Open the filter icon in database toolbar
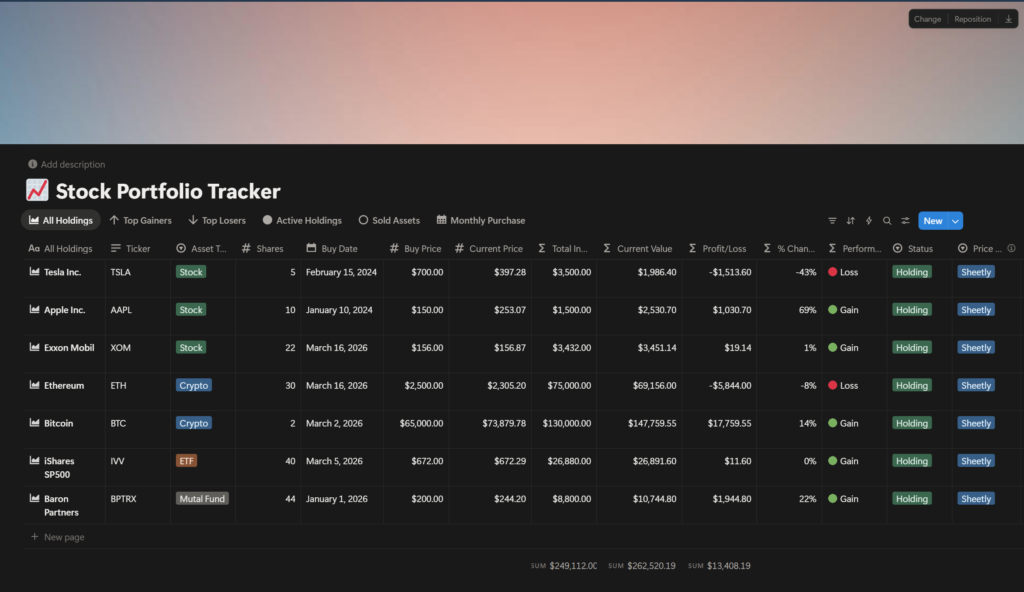This screenshot has height=592, width=1024. (832, 221)
